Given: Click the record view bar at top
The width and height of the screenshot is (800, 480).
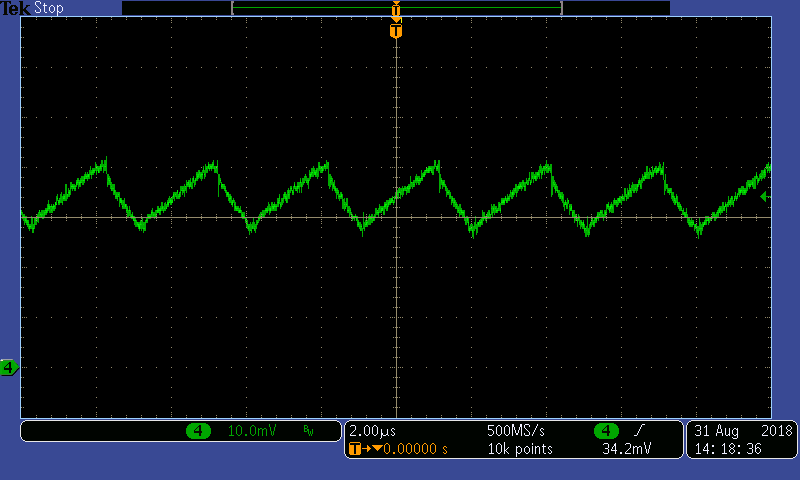Looking at the screenshot, I should 396,8.
